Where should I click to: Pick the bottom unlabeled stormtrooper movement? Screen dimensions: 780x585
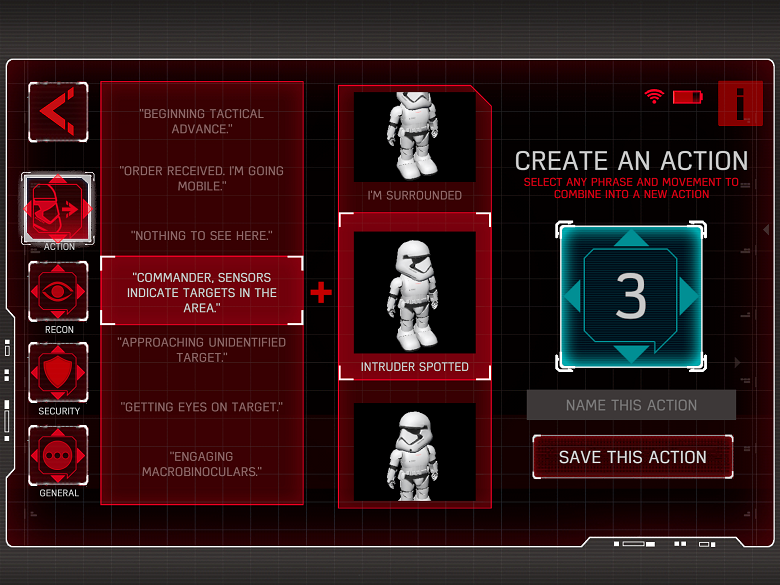(x=415, y=452)
